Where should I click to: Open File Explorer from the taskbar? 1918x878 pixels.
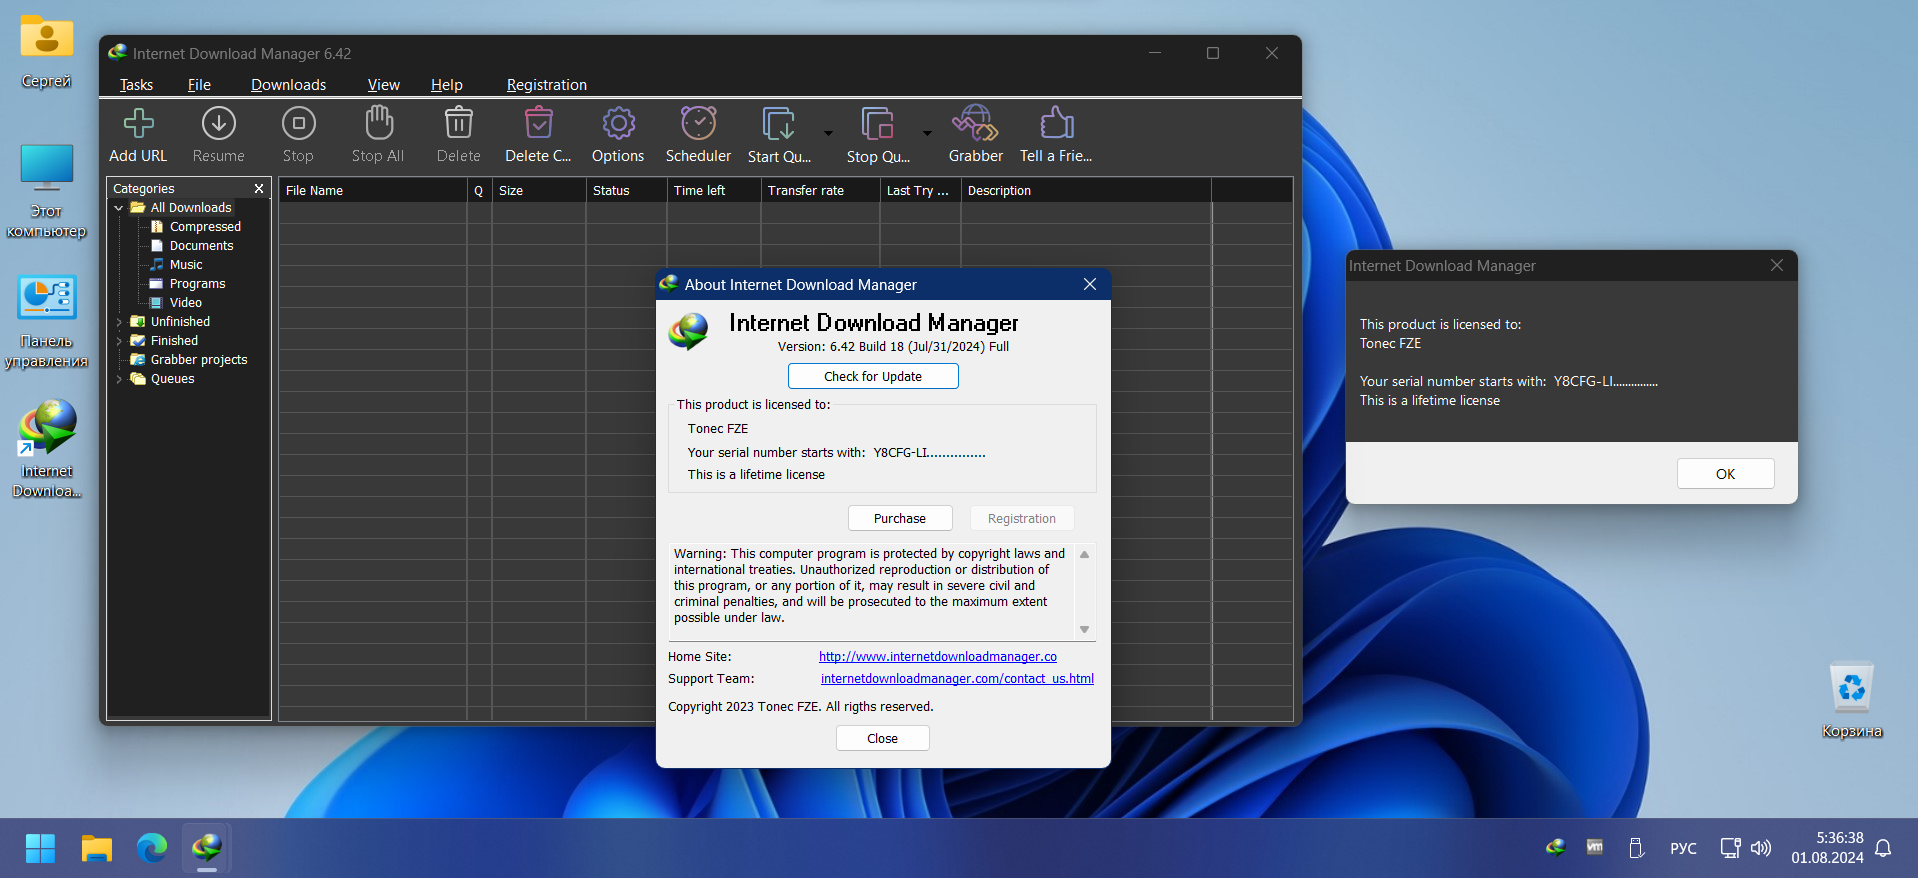pos(97,849)
